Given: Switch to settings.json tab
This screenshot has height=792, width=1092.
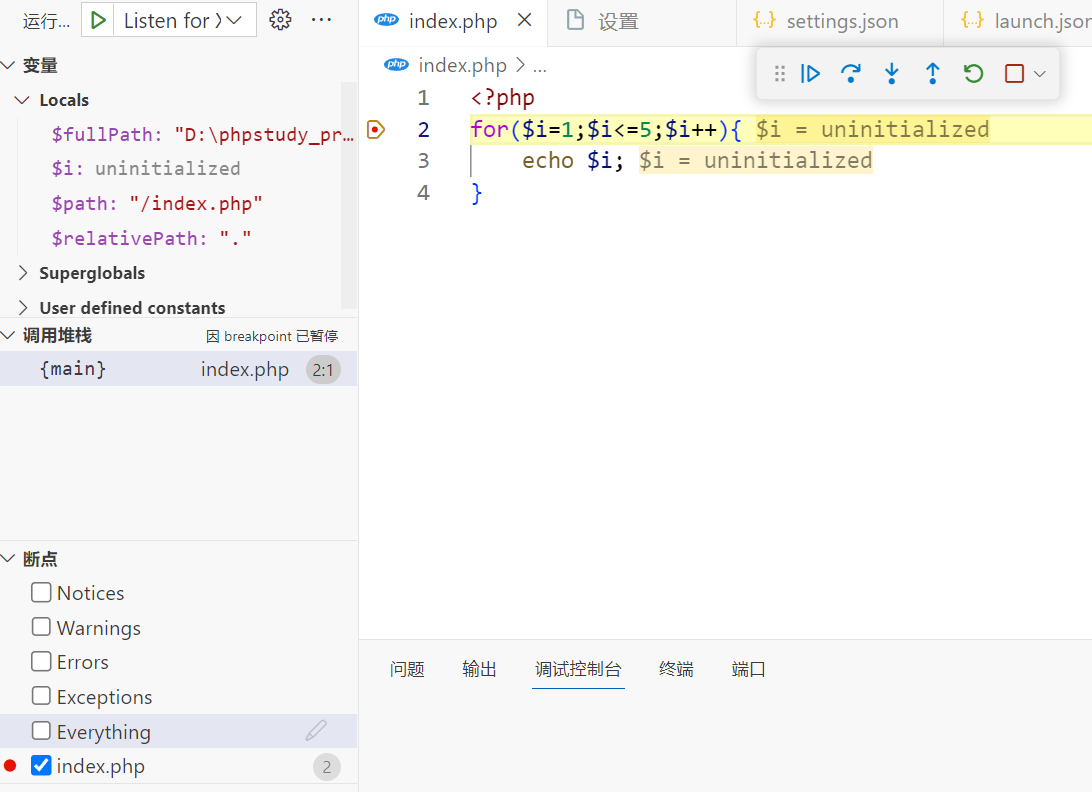Looking at the screenshot, I should click(841, 22).
